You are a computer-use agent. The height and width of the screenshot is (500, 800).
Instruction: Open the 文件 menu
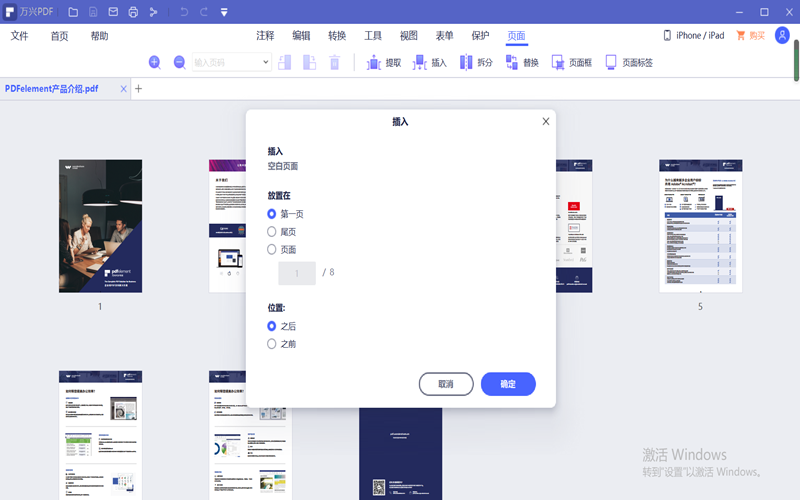(x=20, y=36)
